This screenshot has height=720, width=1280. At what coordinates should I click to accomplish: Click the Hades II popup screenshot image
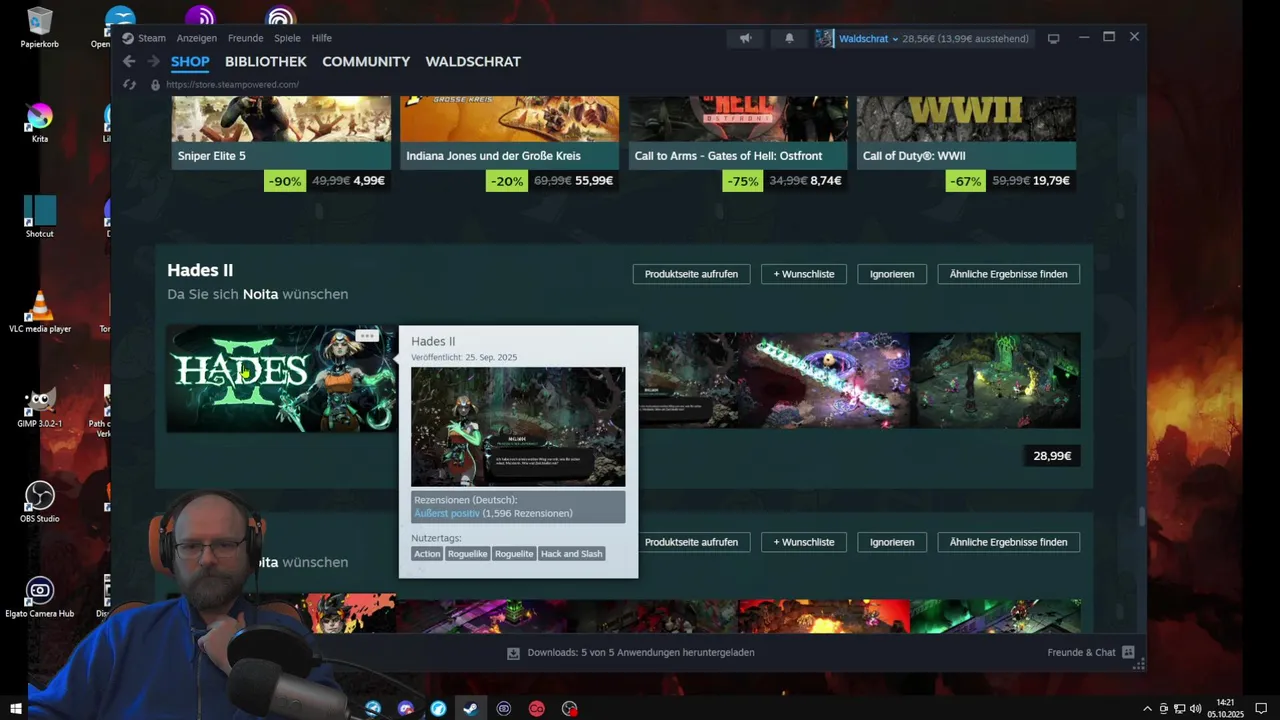tap(518, 426)
